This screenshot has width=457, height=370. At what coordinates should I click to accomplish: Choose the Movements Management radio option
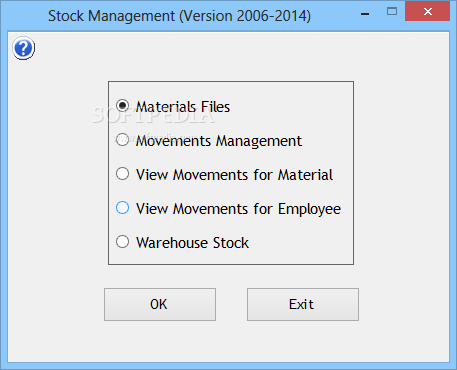(122, 140)
